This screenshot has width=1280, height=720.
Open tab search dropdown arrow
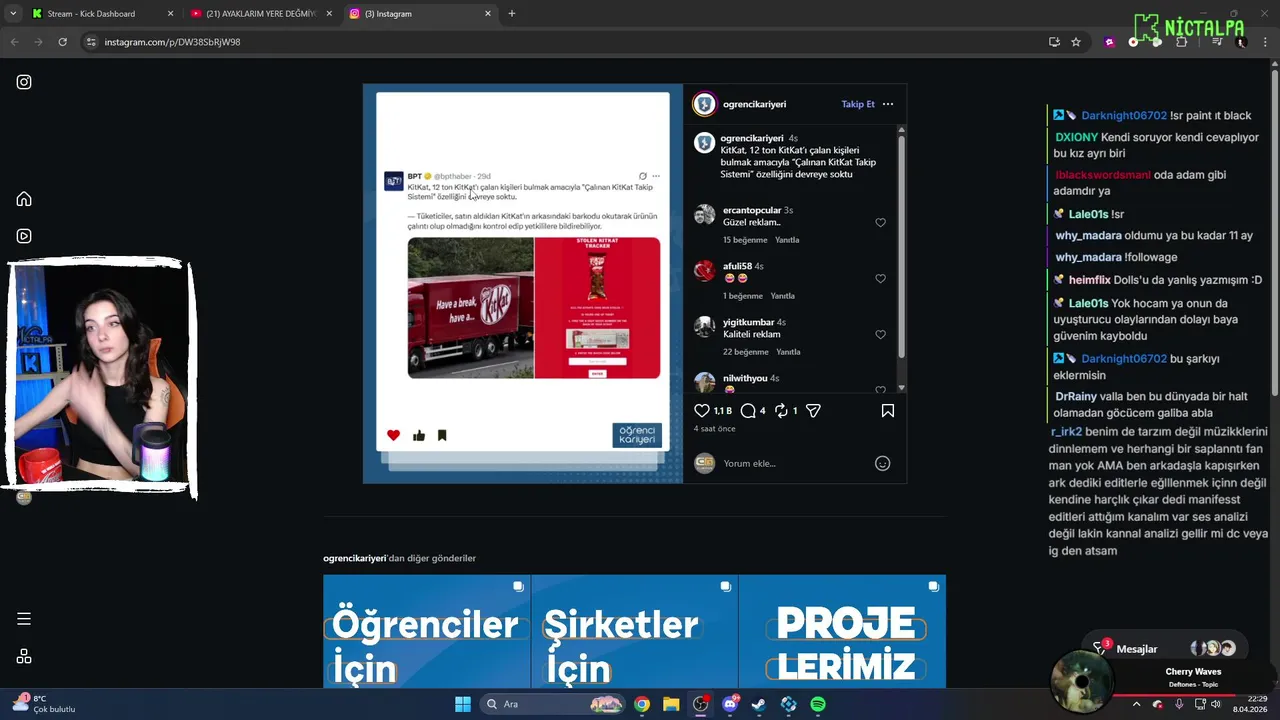(x=13, y=14)
